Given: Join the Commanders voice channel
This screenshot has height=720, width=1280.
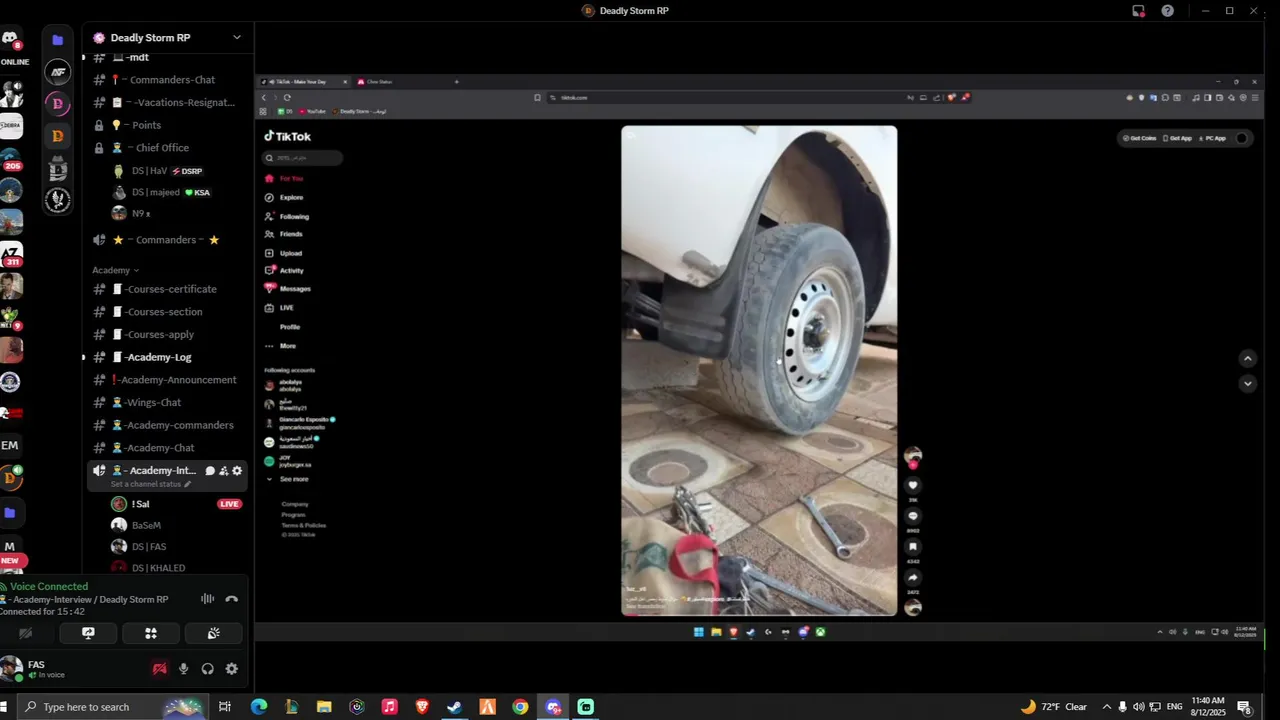Looking at the screenshot, I should point(168,240).
